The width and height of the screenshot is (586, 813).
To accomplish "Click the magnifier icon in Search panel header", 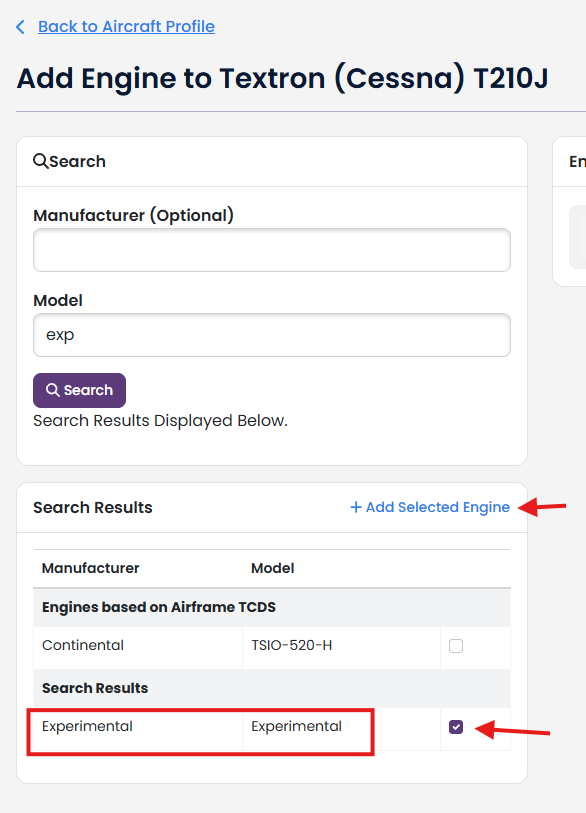I will (40, 161).
